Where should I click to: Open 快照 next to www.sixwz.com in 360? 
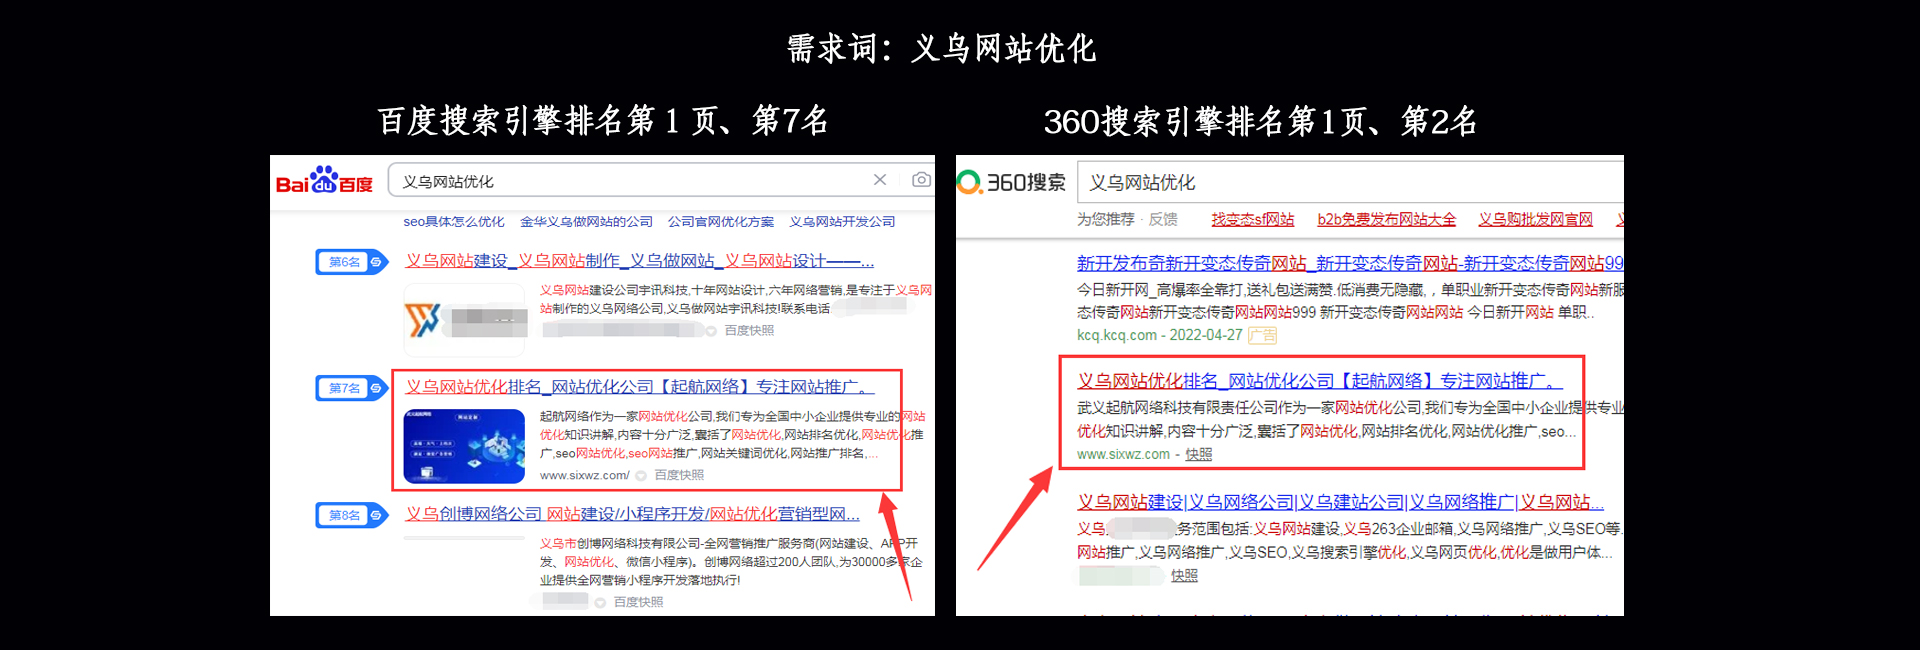1199,455
